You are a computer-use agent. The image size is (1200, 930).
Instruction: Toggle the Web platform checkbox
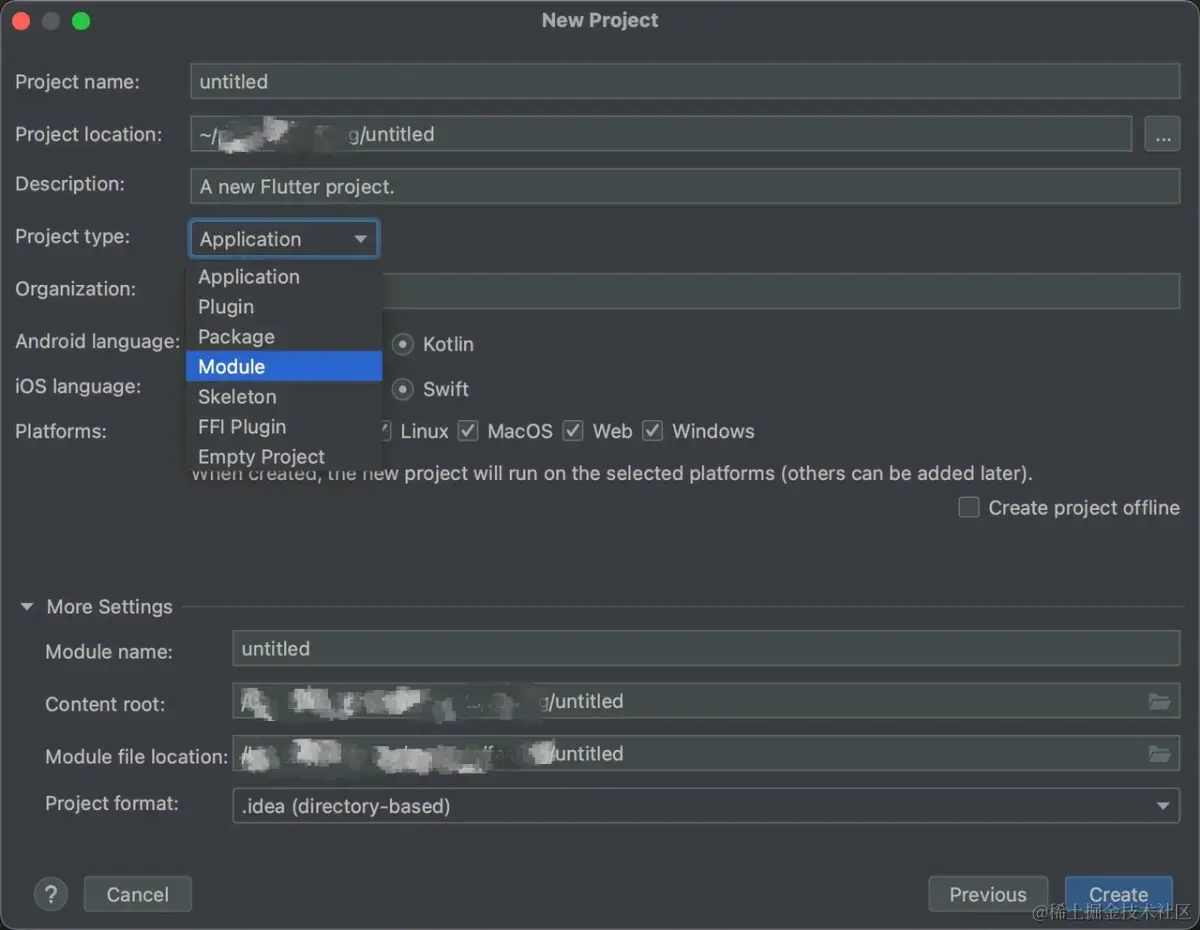pos(573,431)
